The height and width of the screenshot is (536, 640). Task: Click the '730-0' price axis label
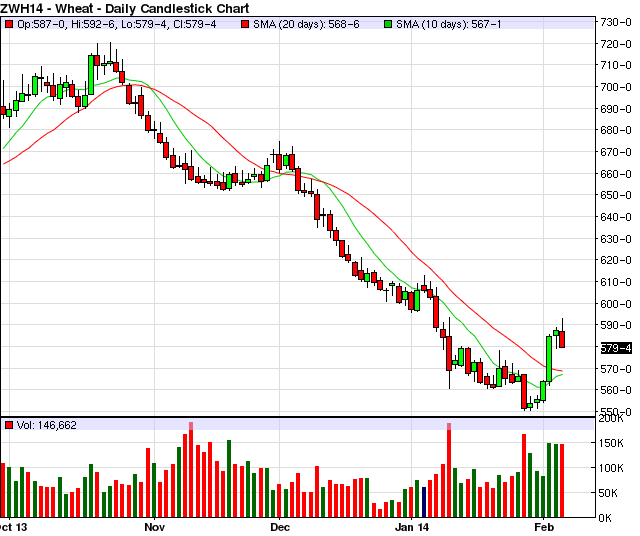[616, 22]
